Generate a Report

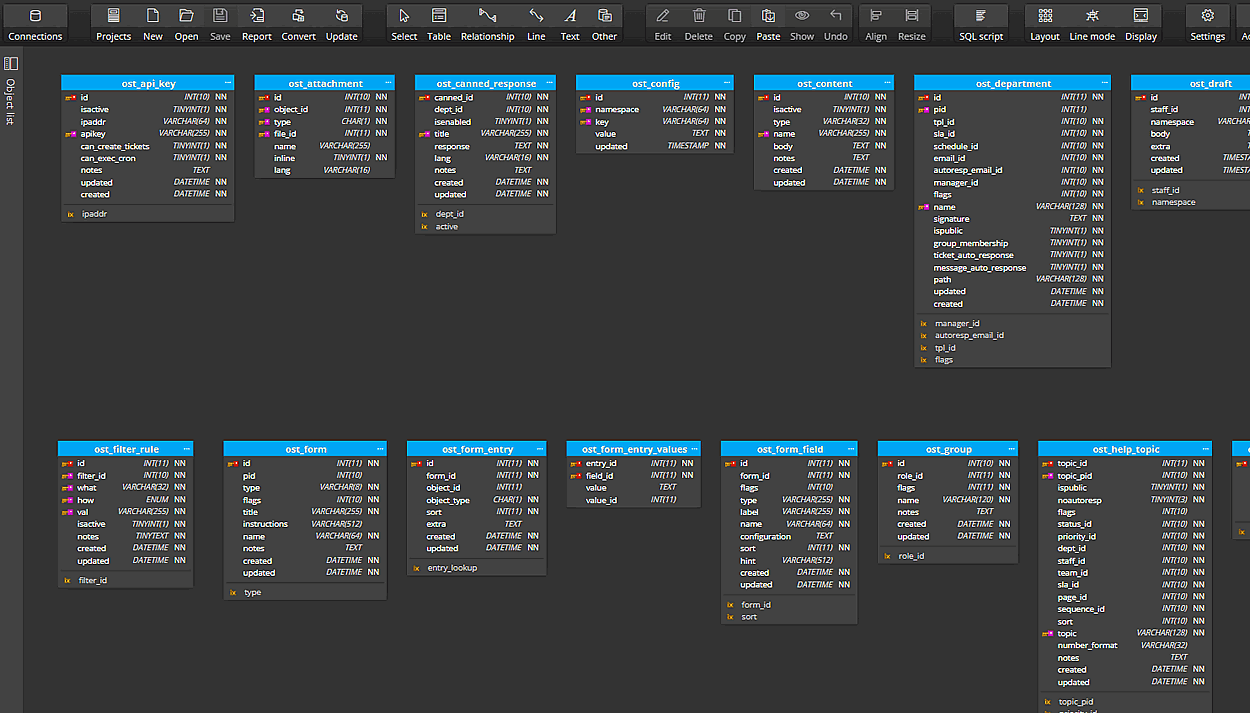(257, 24)
